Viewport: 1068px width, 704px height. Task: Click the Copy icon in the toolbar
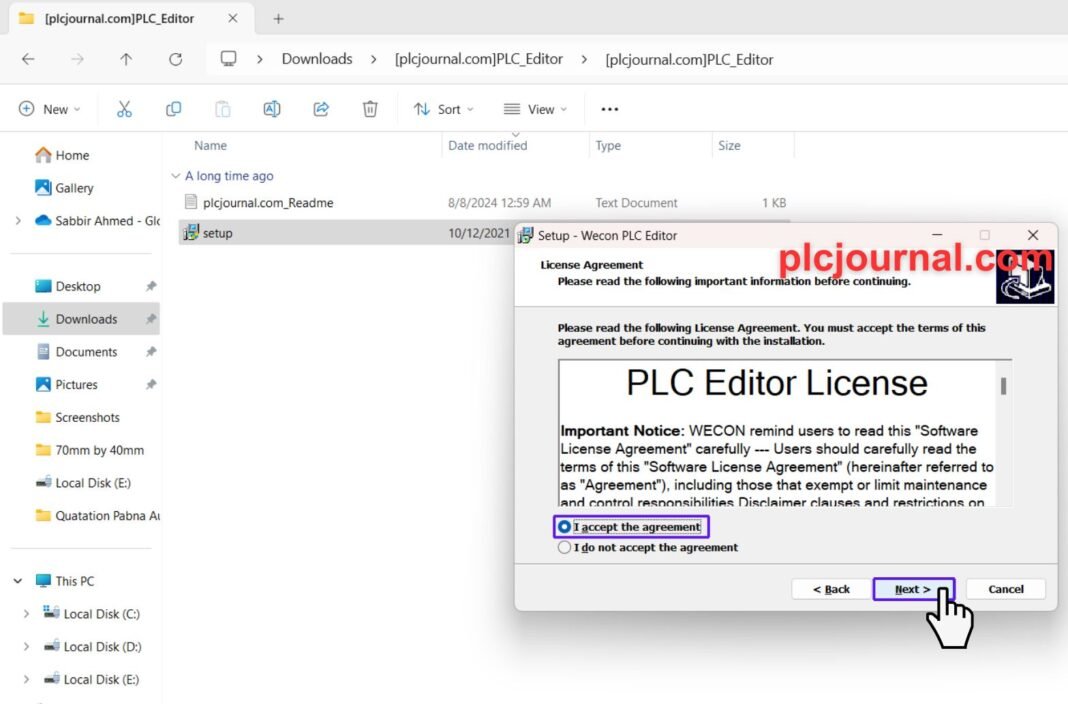click(x=174, y=109)
